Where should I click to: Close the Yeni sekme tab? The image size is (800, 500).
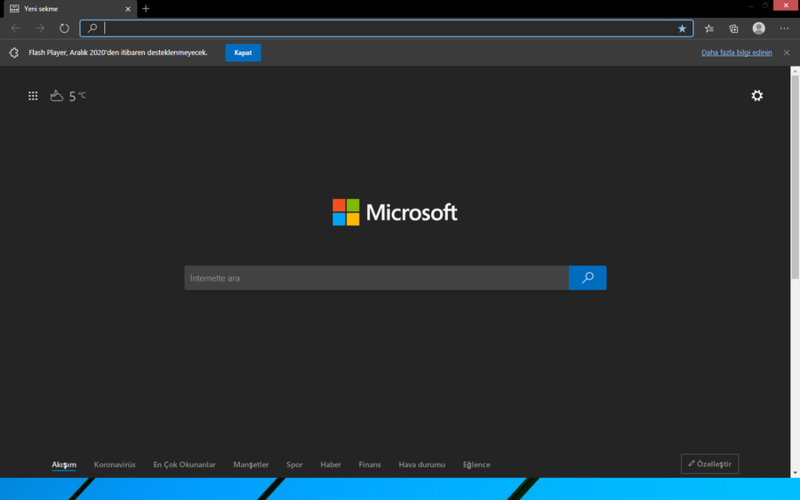[x=128, y=9]
